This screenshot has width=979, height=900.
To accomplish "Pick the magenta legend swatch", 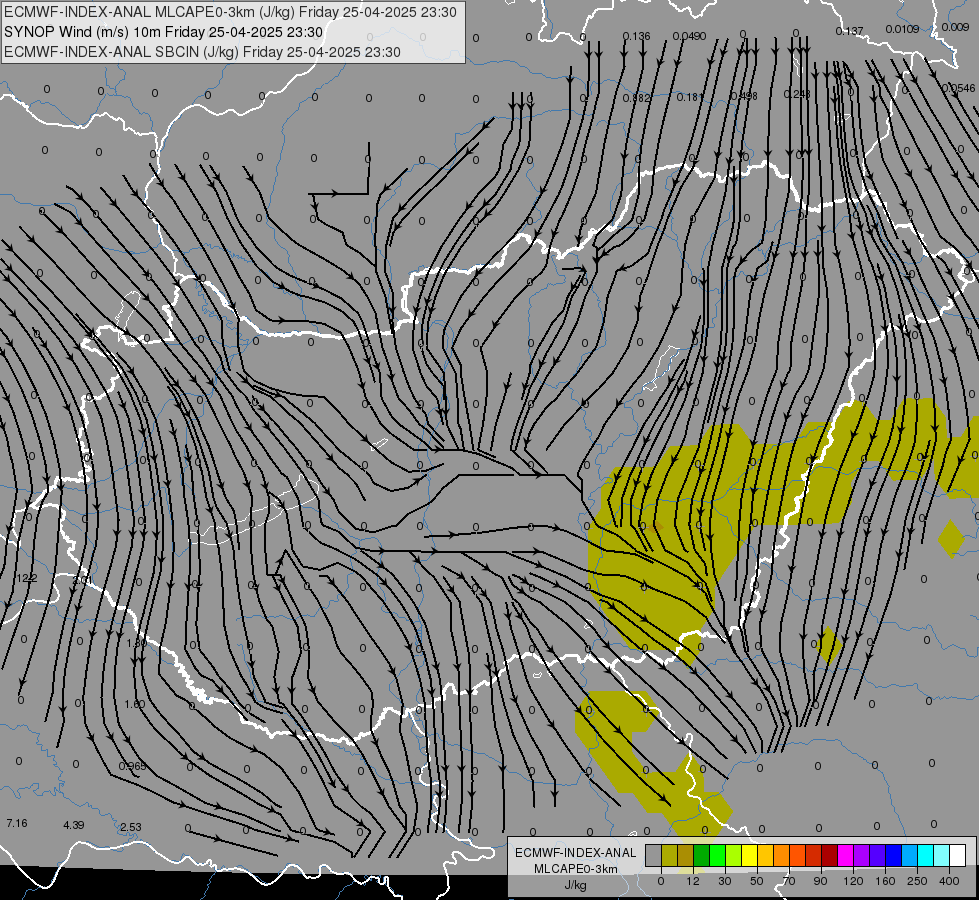I will click(x=846, y=855).
